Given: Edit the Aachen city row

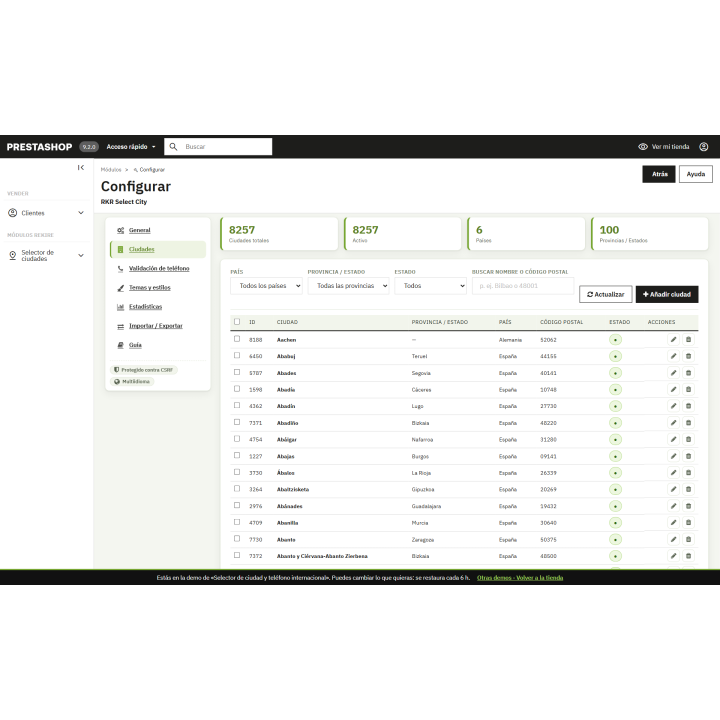Looking at the screenshot, I should point(673,340).
